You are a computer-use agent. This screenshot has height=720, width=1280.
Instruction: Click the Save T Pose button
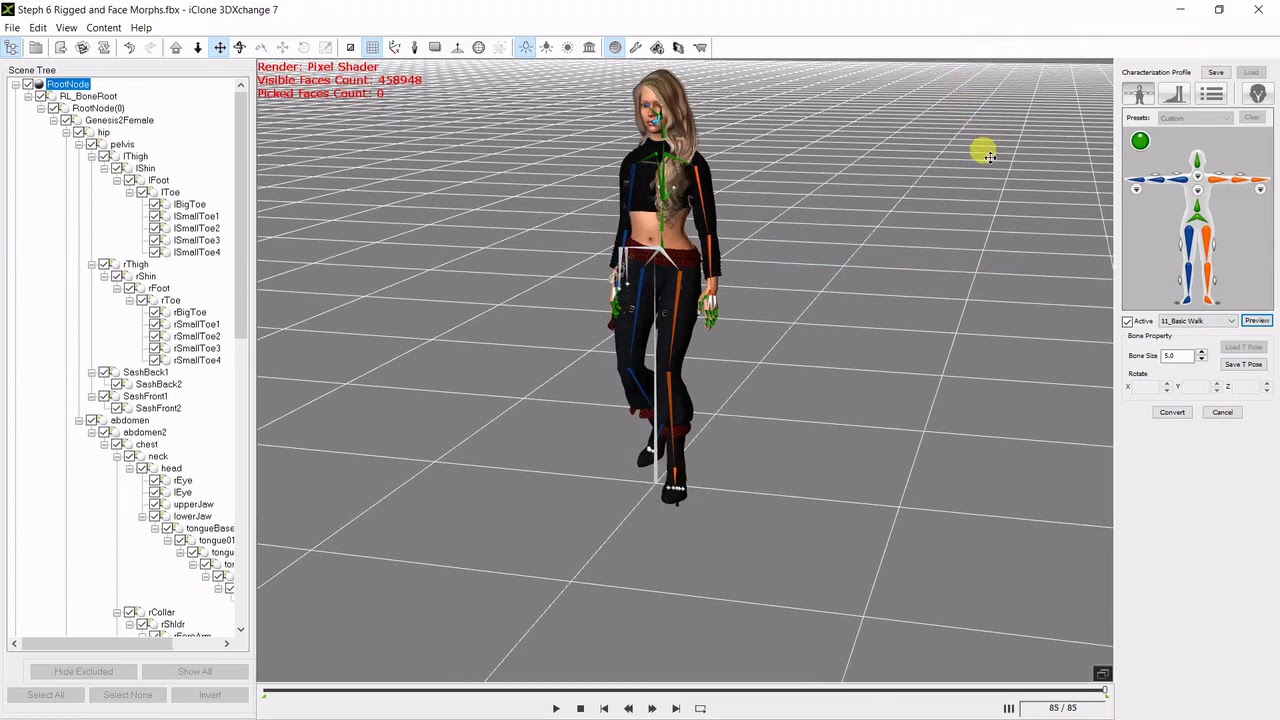coord(1244,364)
